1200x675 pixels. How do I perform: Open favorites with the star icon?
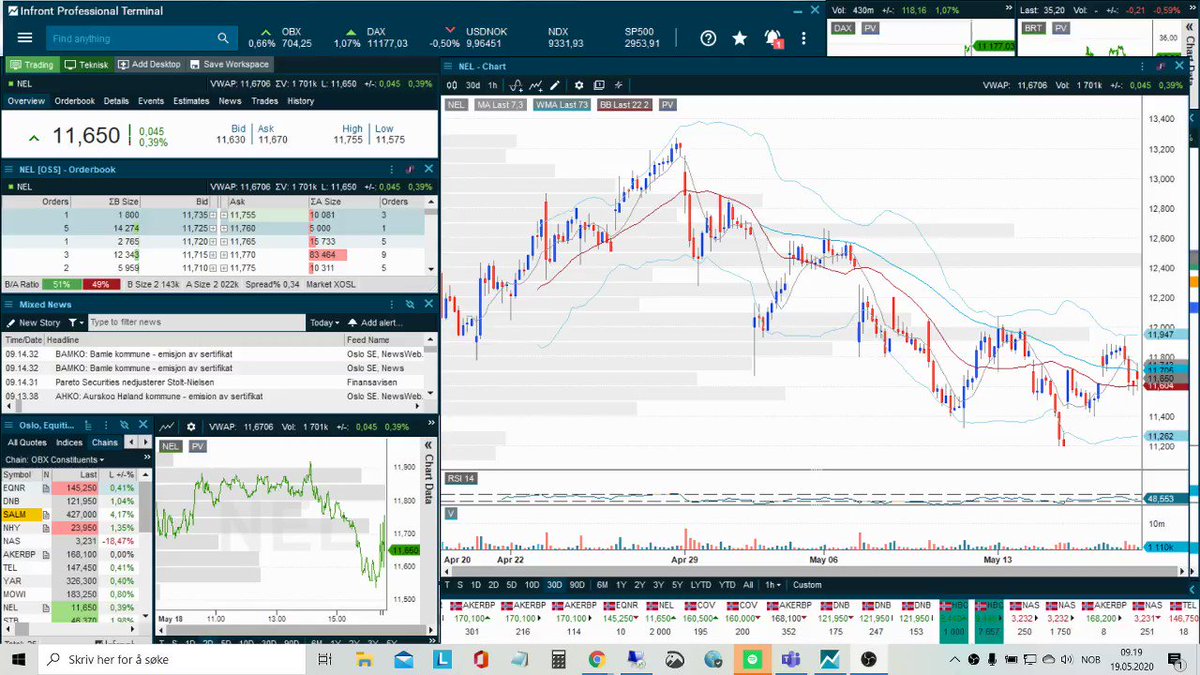point(739,38)
